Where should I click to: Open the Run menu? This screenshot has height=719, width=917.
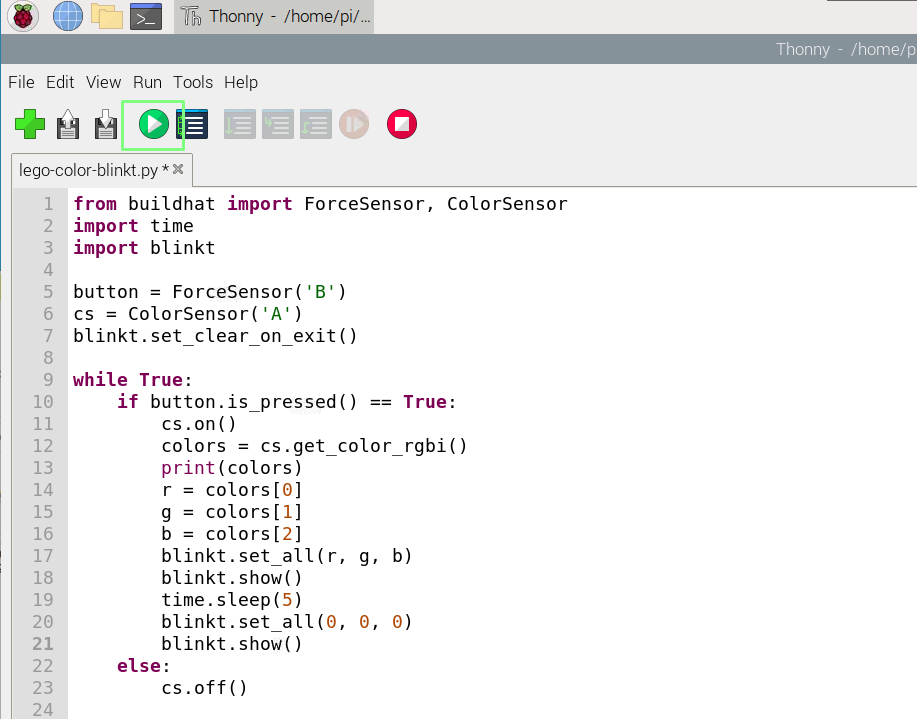[146, 82]
